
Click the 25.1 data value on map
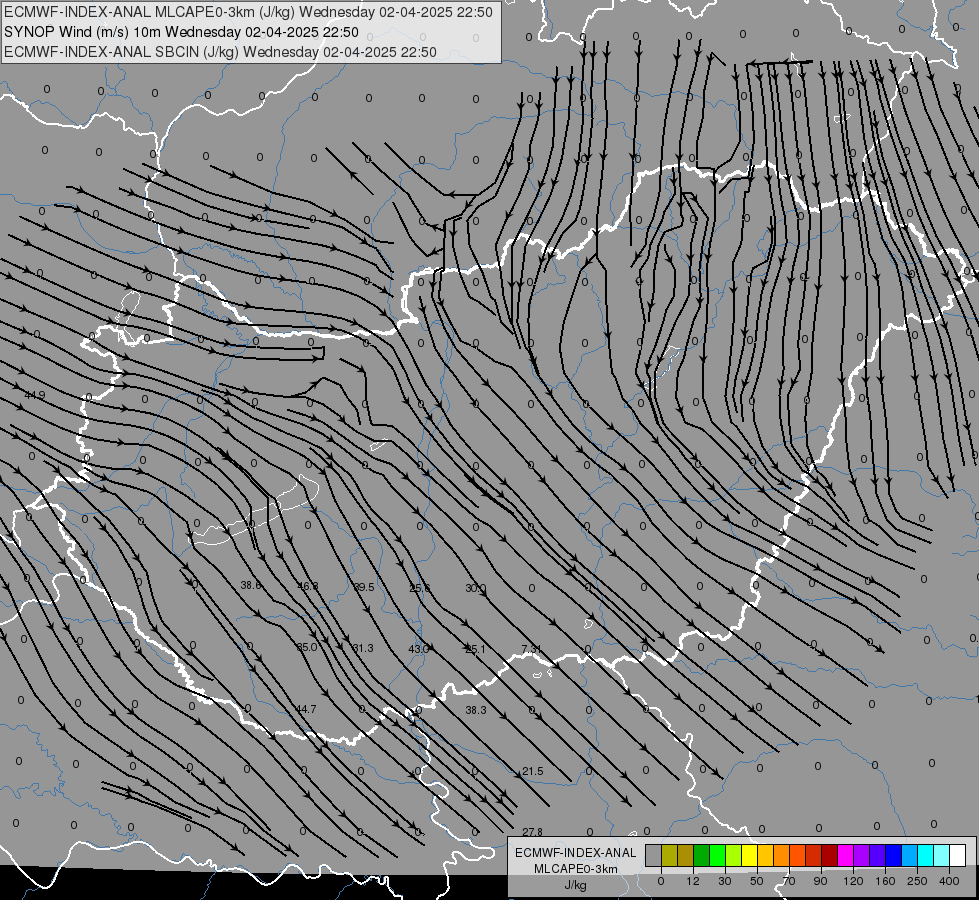475,649
